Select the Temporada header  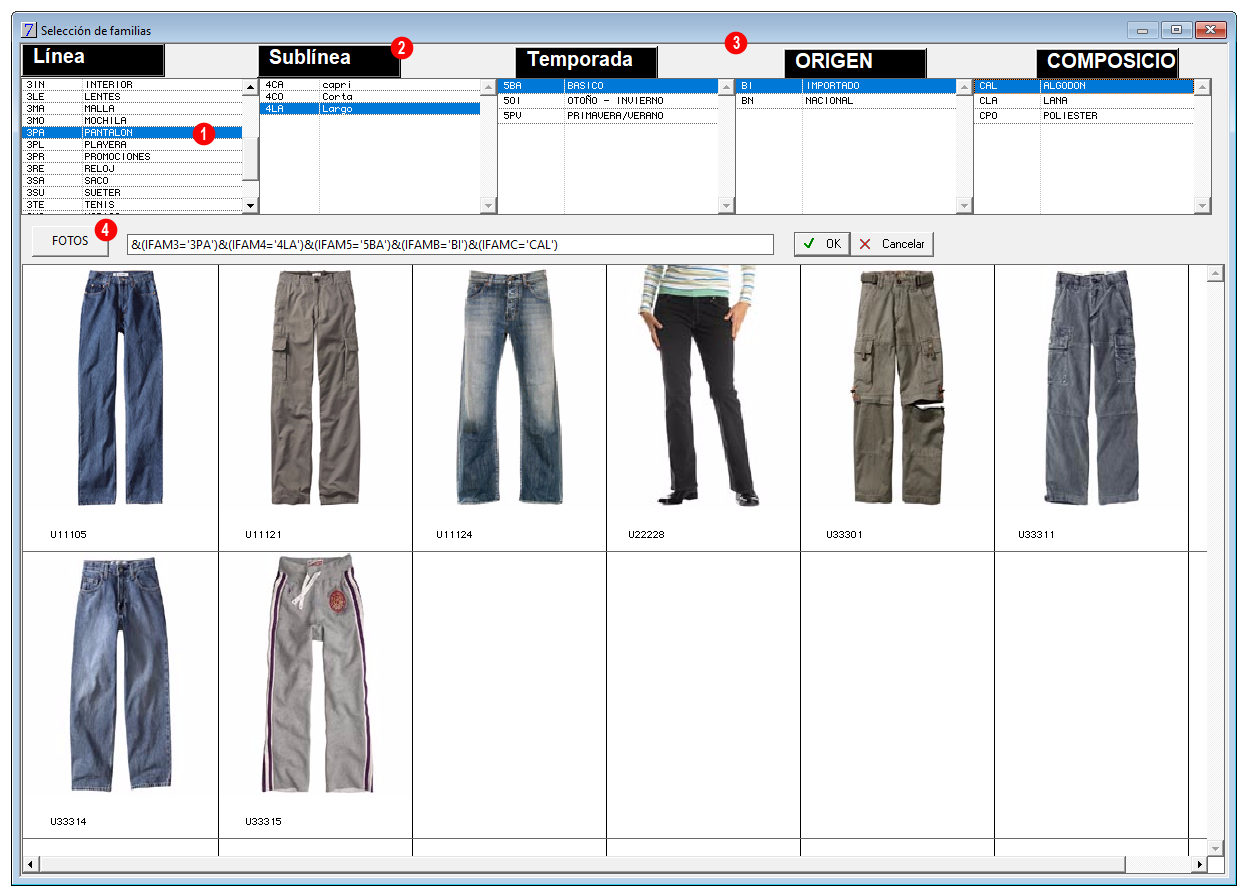pyautogui.click(x=586, y=62)
